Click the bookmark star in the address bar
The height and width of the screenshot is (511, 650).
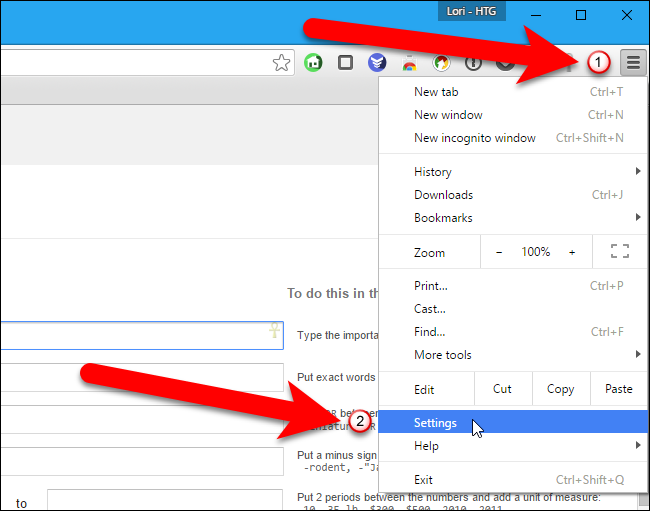(281, 63)
